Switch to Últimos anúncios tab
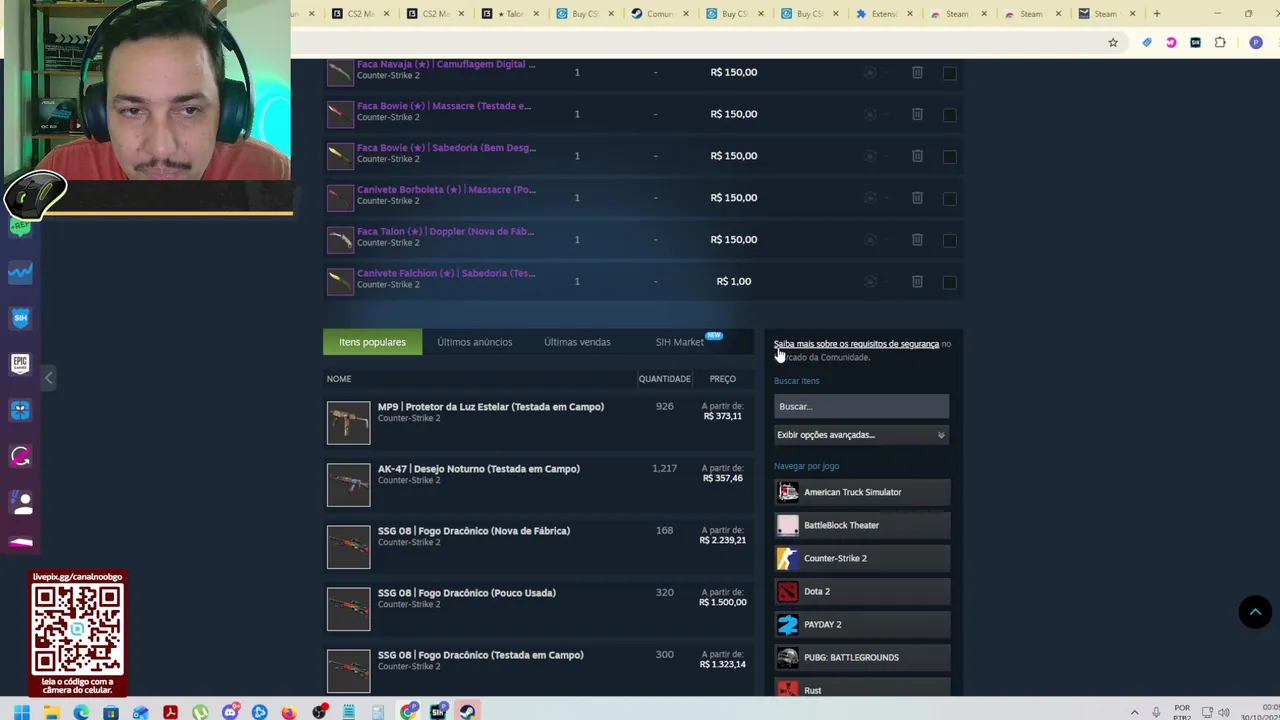 (x=474, y=342)
